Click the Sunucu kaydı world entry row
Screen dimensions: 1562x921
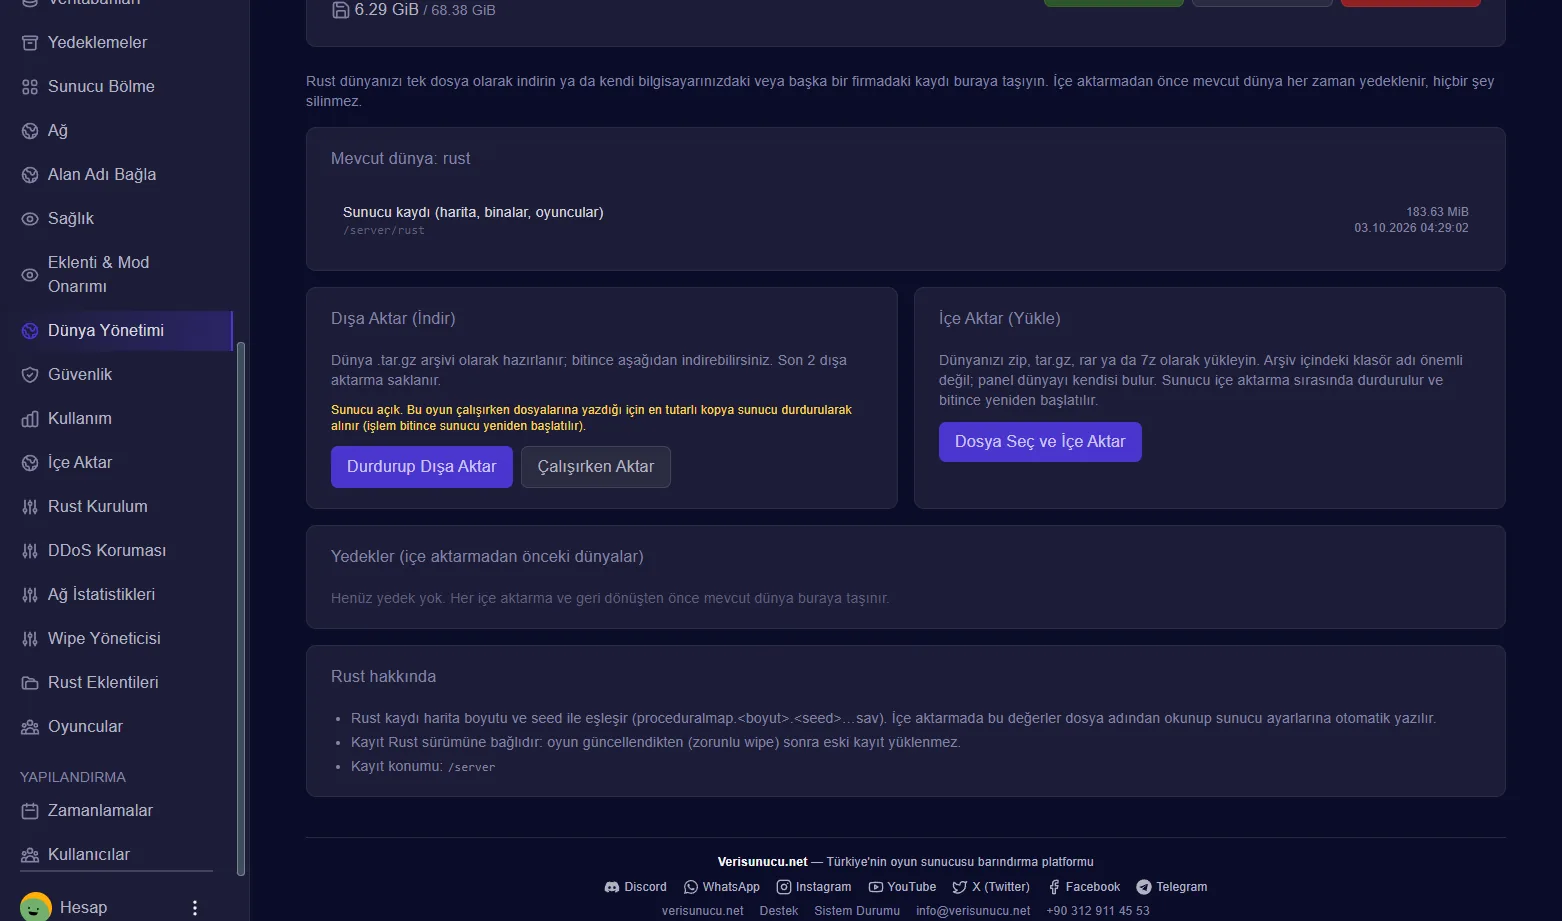click(x=906, y=220)
